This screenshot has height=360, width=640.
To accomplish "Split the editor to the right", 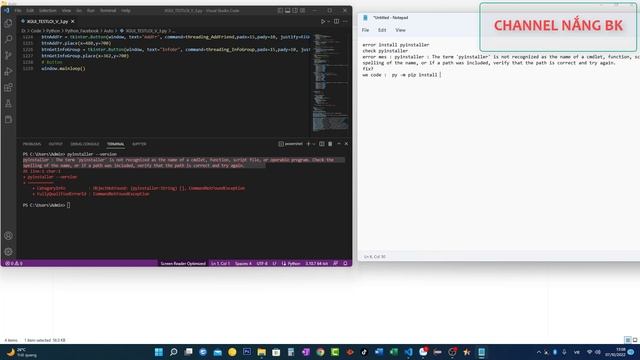I will (336, 21).
